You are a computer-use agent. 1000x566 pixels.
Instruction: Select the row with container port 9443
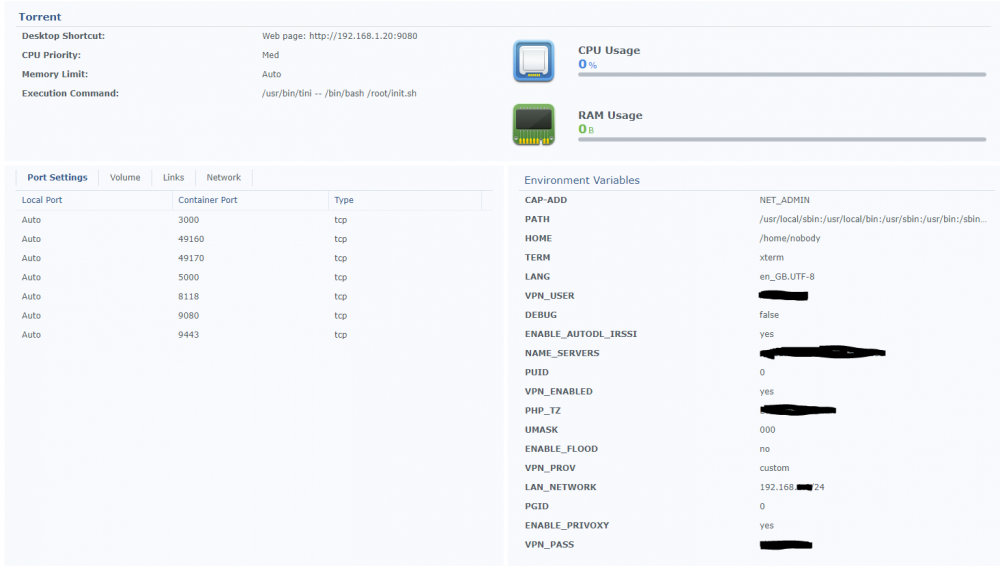254,334
